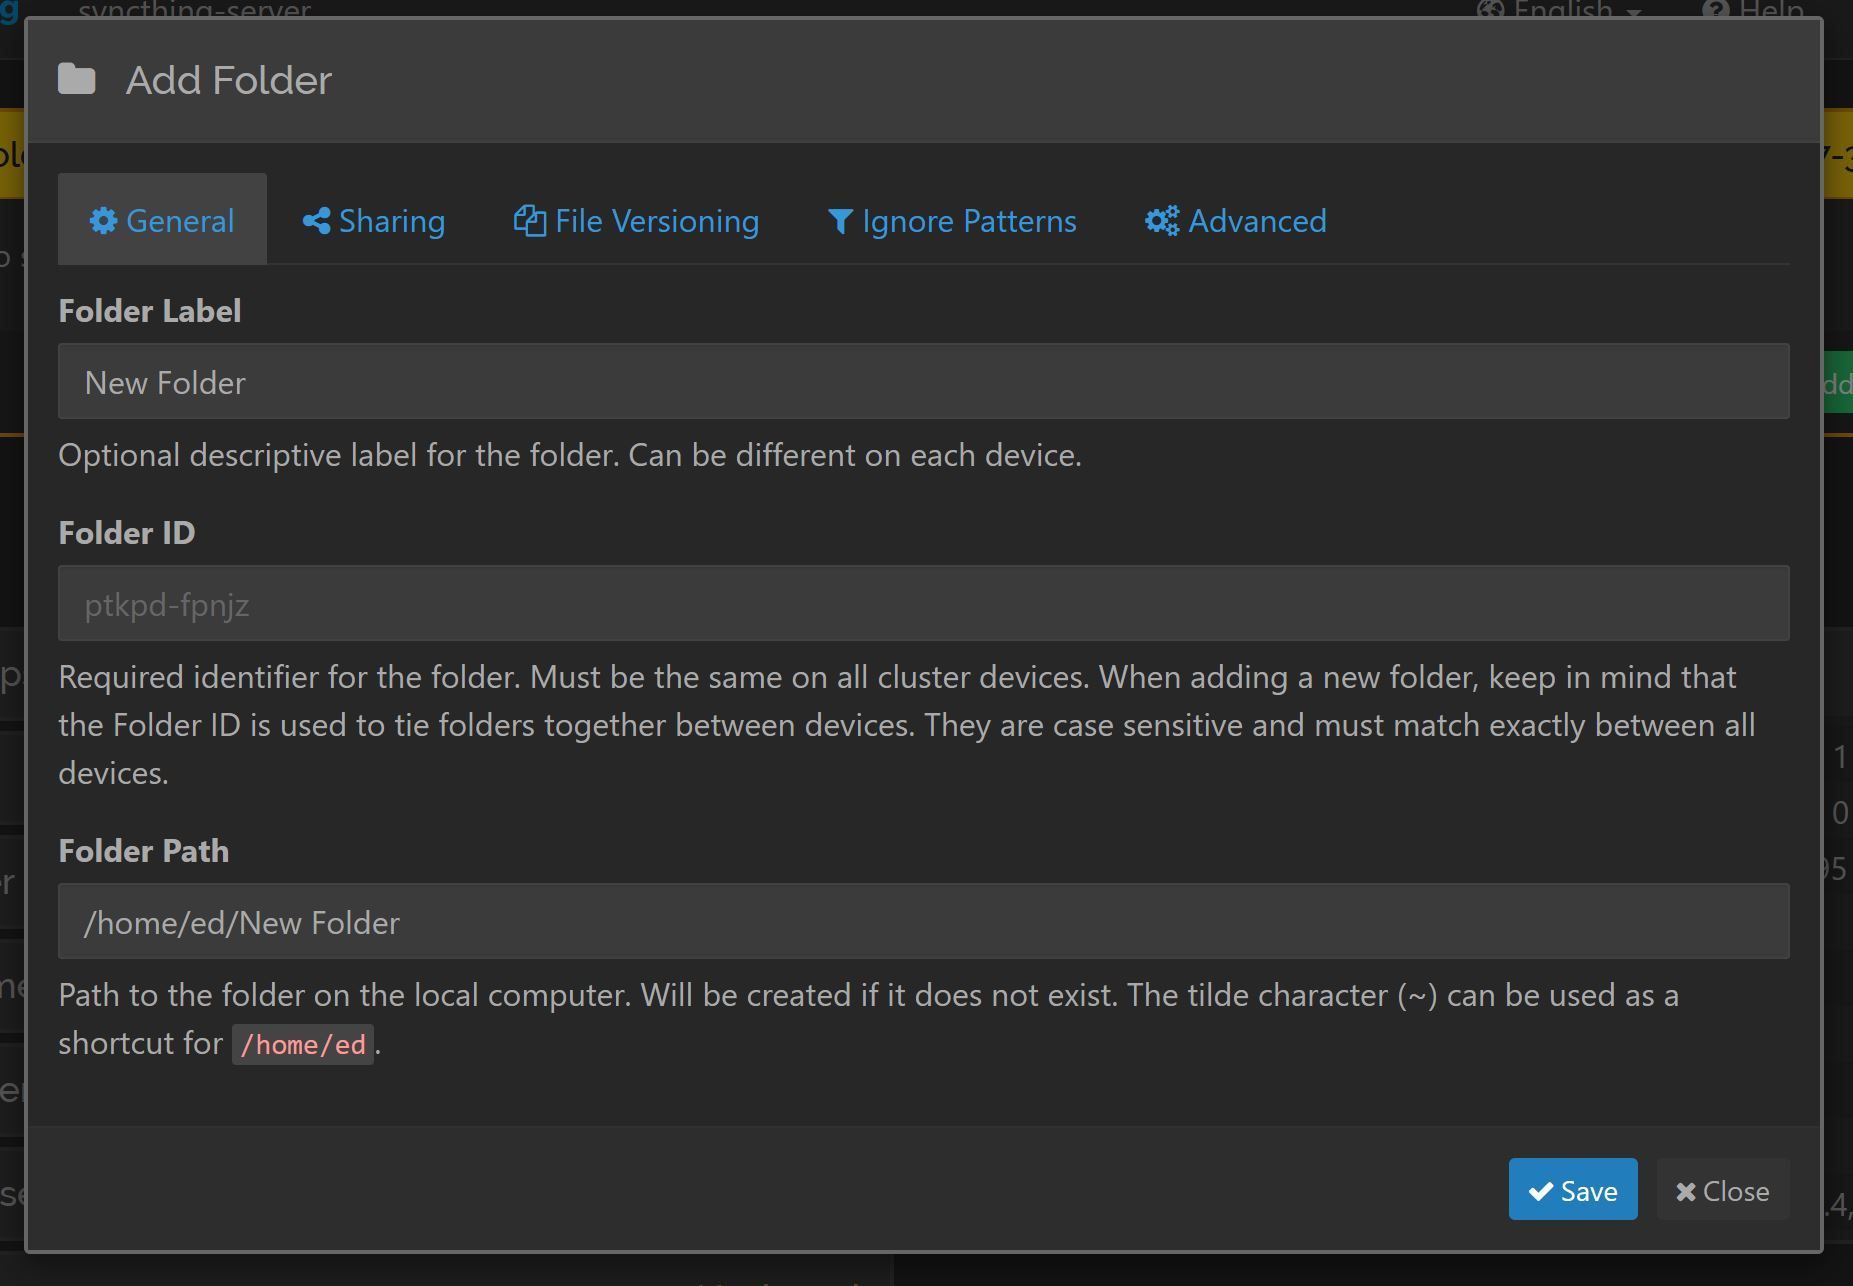This screenshot has height=1286, width=1853.
Task: Click the X icon in Close button
Action: click(1686, 1192)
